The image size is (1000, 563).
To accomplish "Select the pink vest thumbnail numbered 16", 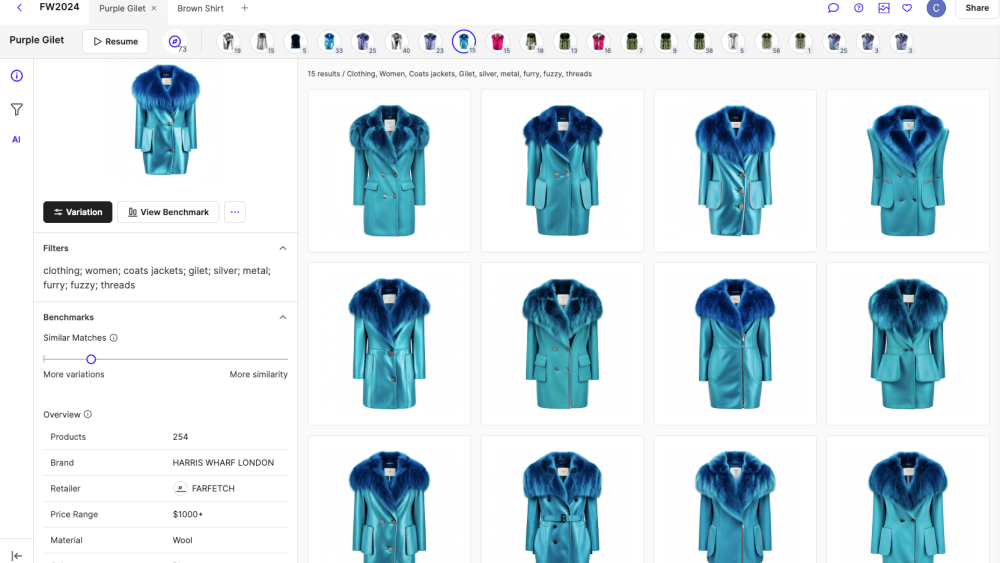I will pos(598,41).
